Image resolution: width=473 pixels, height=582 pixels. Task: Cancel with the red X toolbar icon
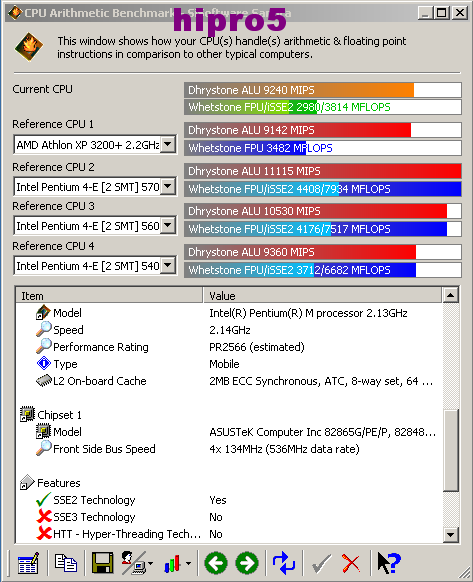click(351, 563)
